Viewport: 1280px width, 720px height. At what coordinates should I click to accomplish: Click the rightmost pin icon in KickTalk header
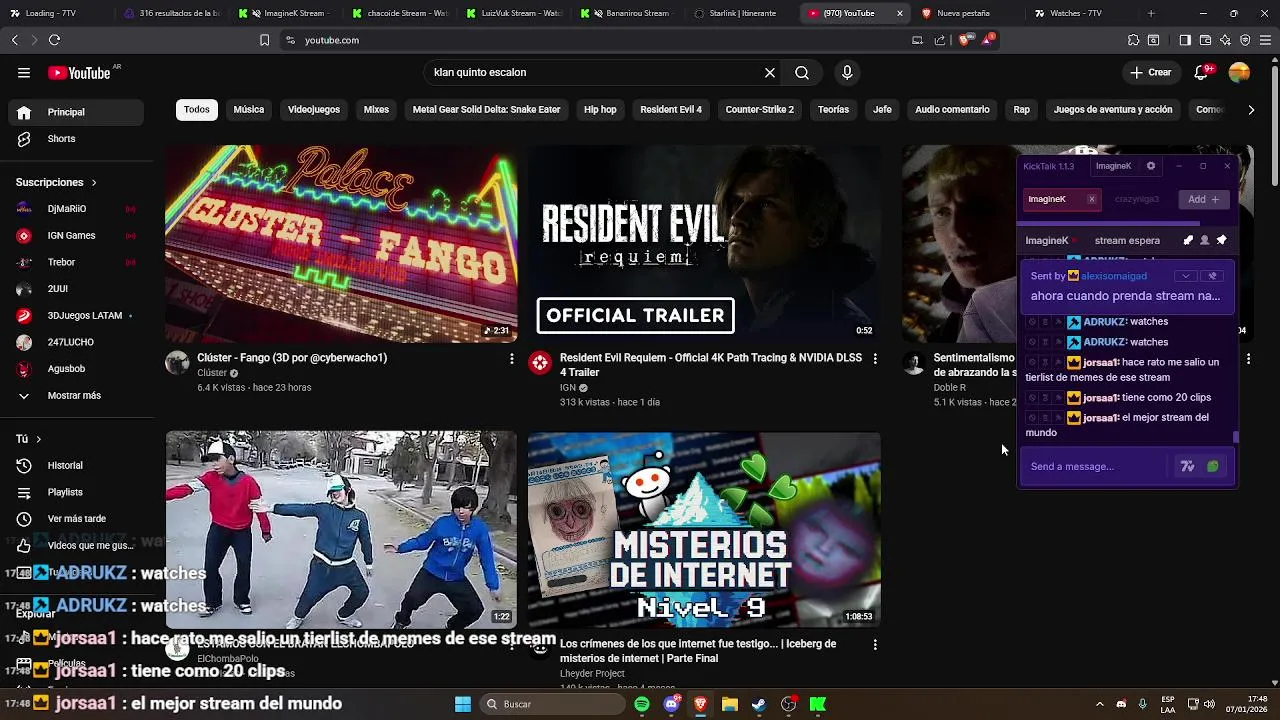(x=1221, y=240)
